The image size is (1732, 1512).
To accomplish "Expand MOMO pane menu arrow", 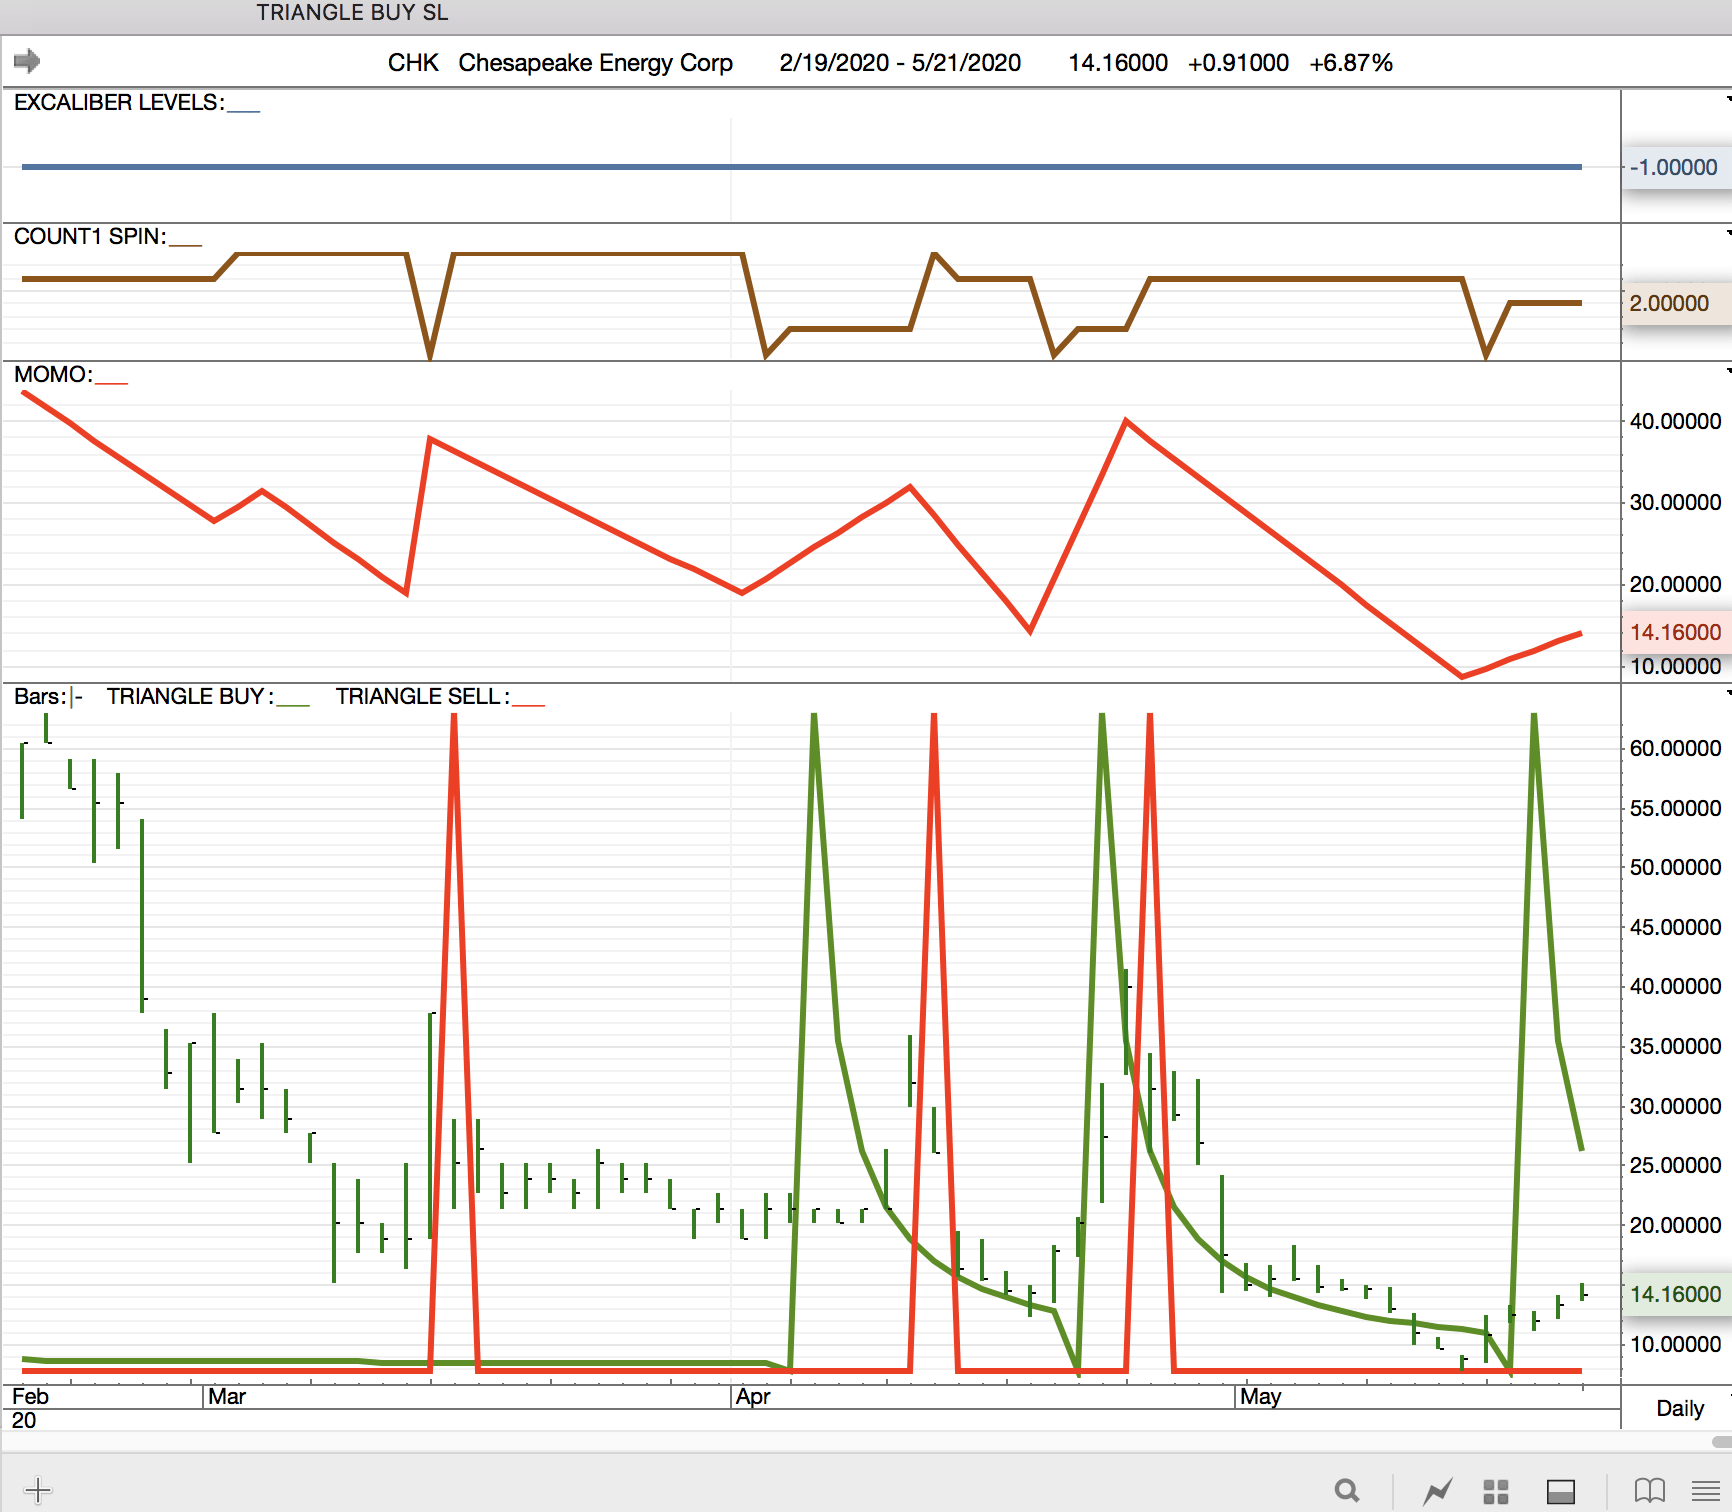I will pyautogui.click(x=1728, y=370).
